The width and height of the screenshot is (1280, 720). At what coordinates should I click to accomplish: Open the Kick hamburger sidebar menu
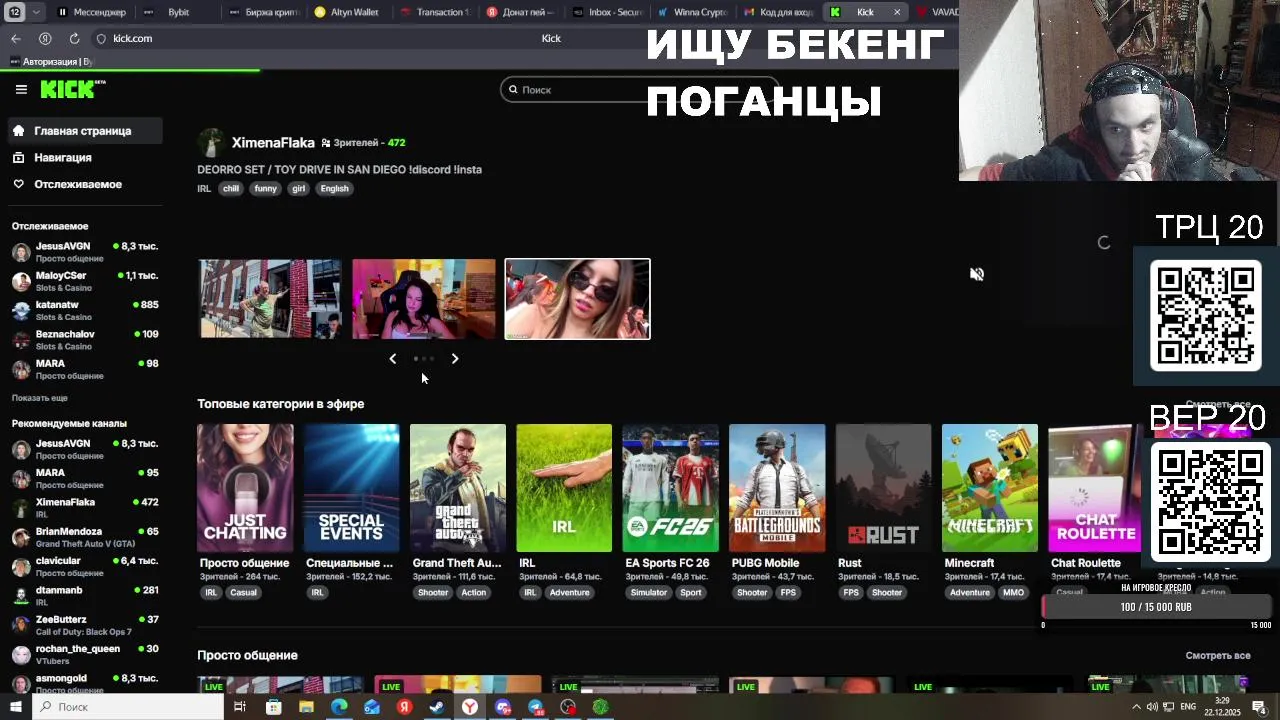(21, 89)
